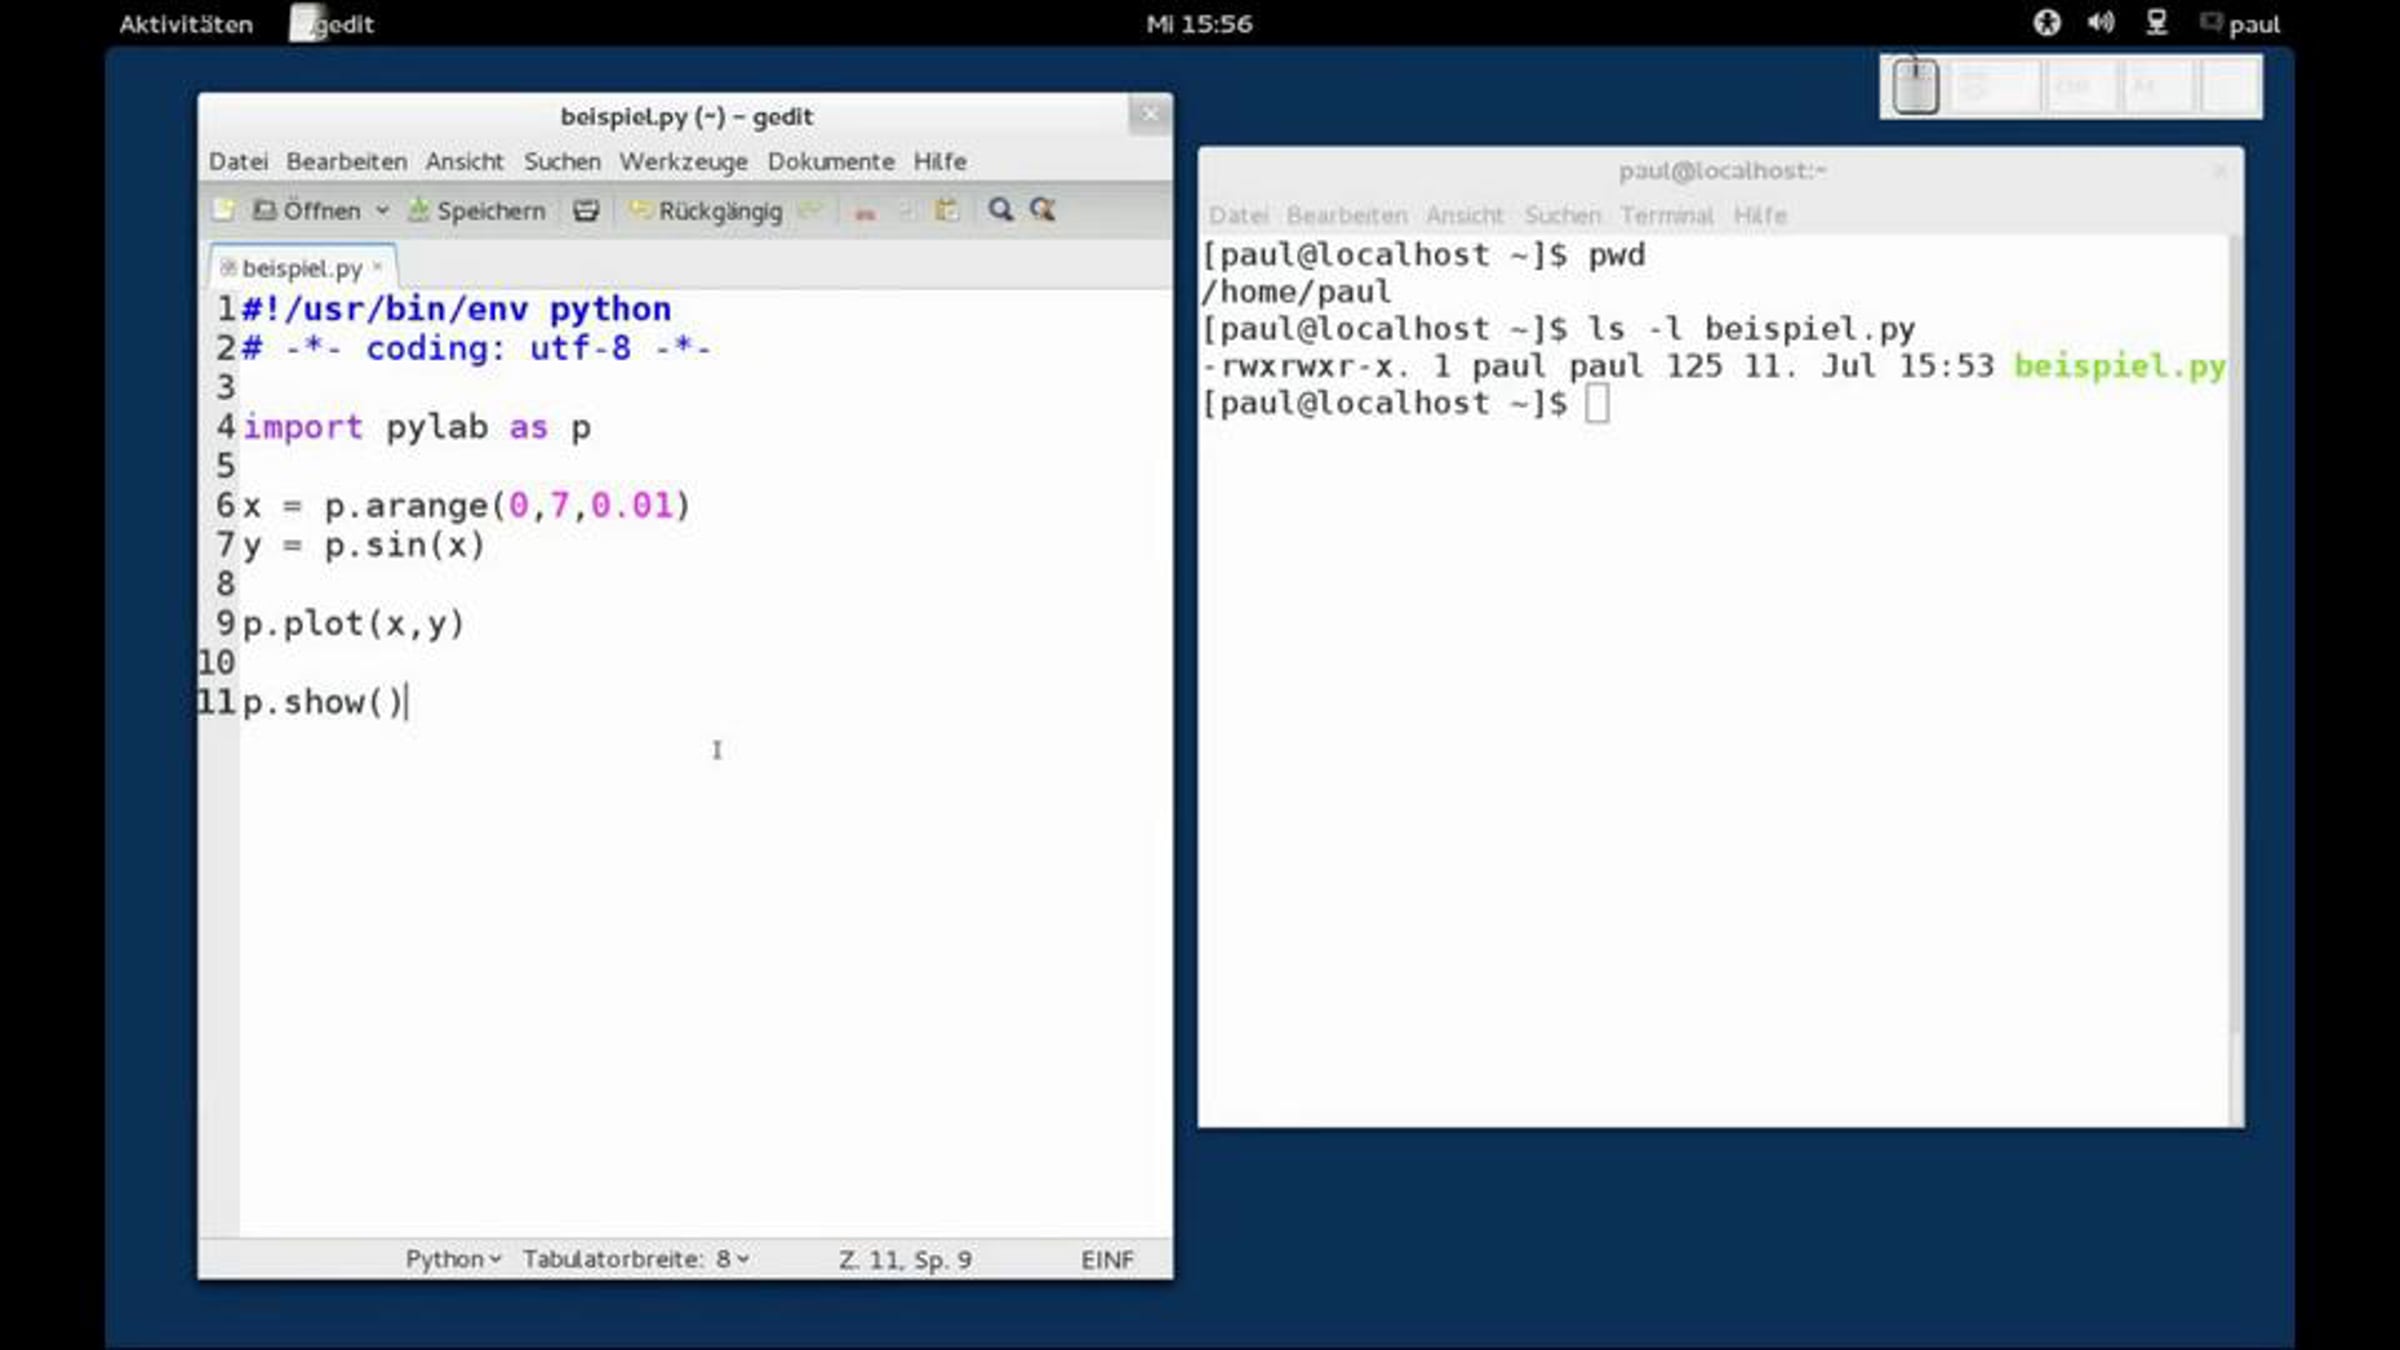Click the volume icon in top bar
This screenshot has height=1350, width=2400.
tap(2101, 23)
